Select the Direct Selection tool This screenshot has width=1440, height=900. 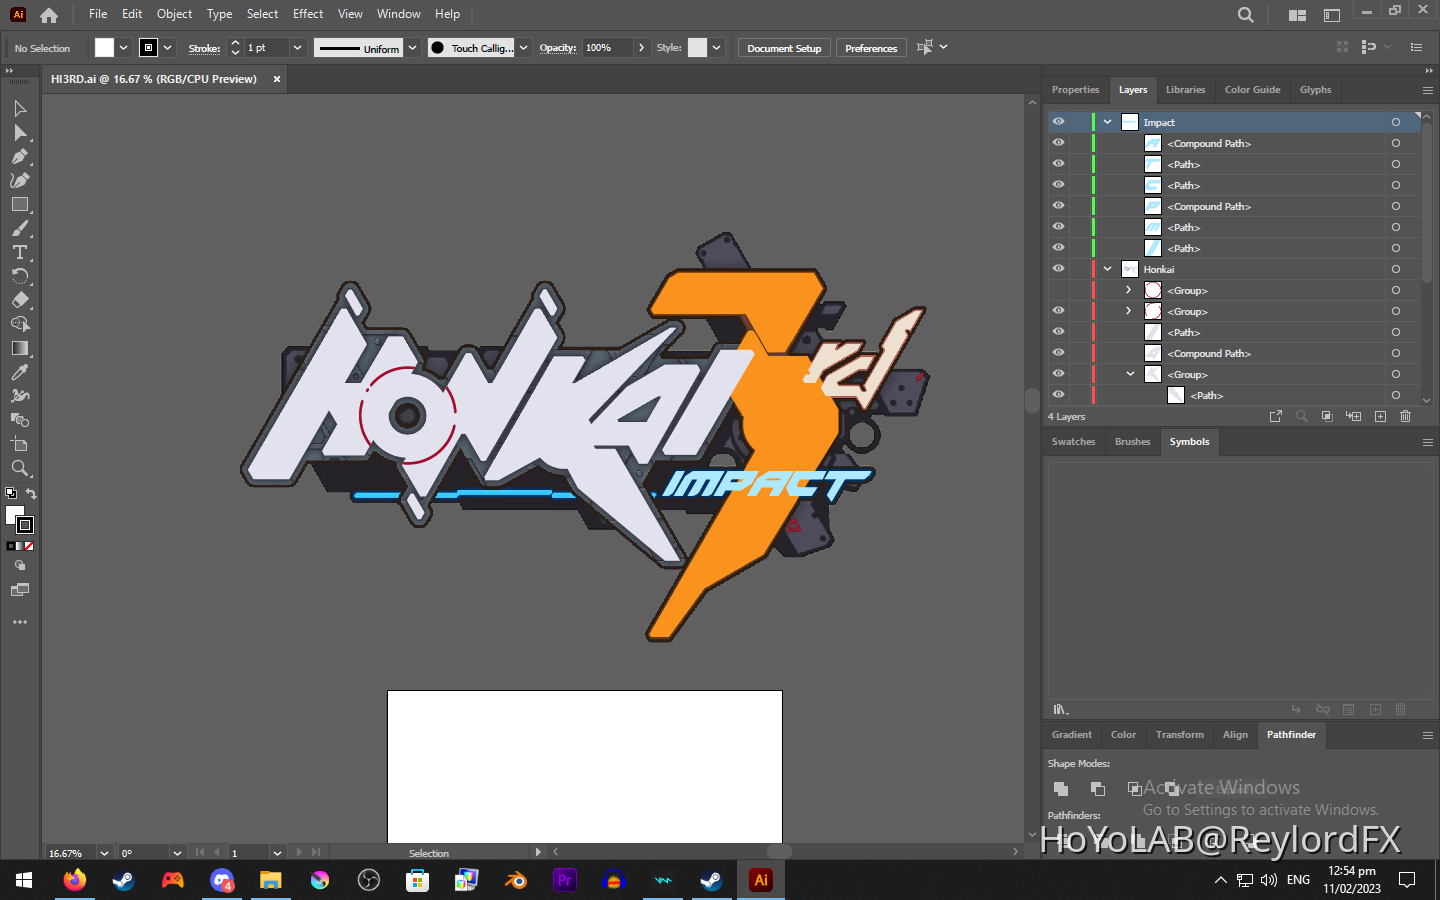pyautogui.click(x=19, y=132)
